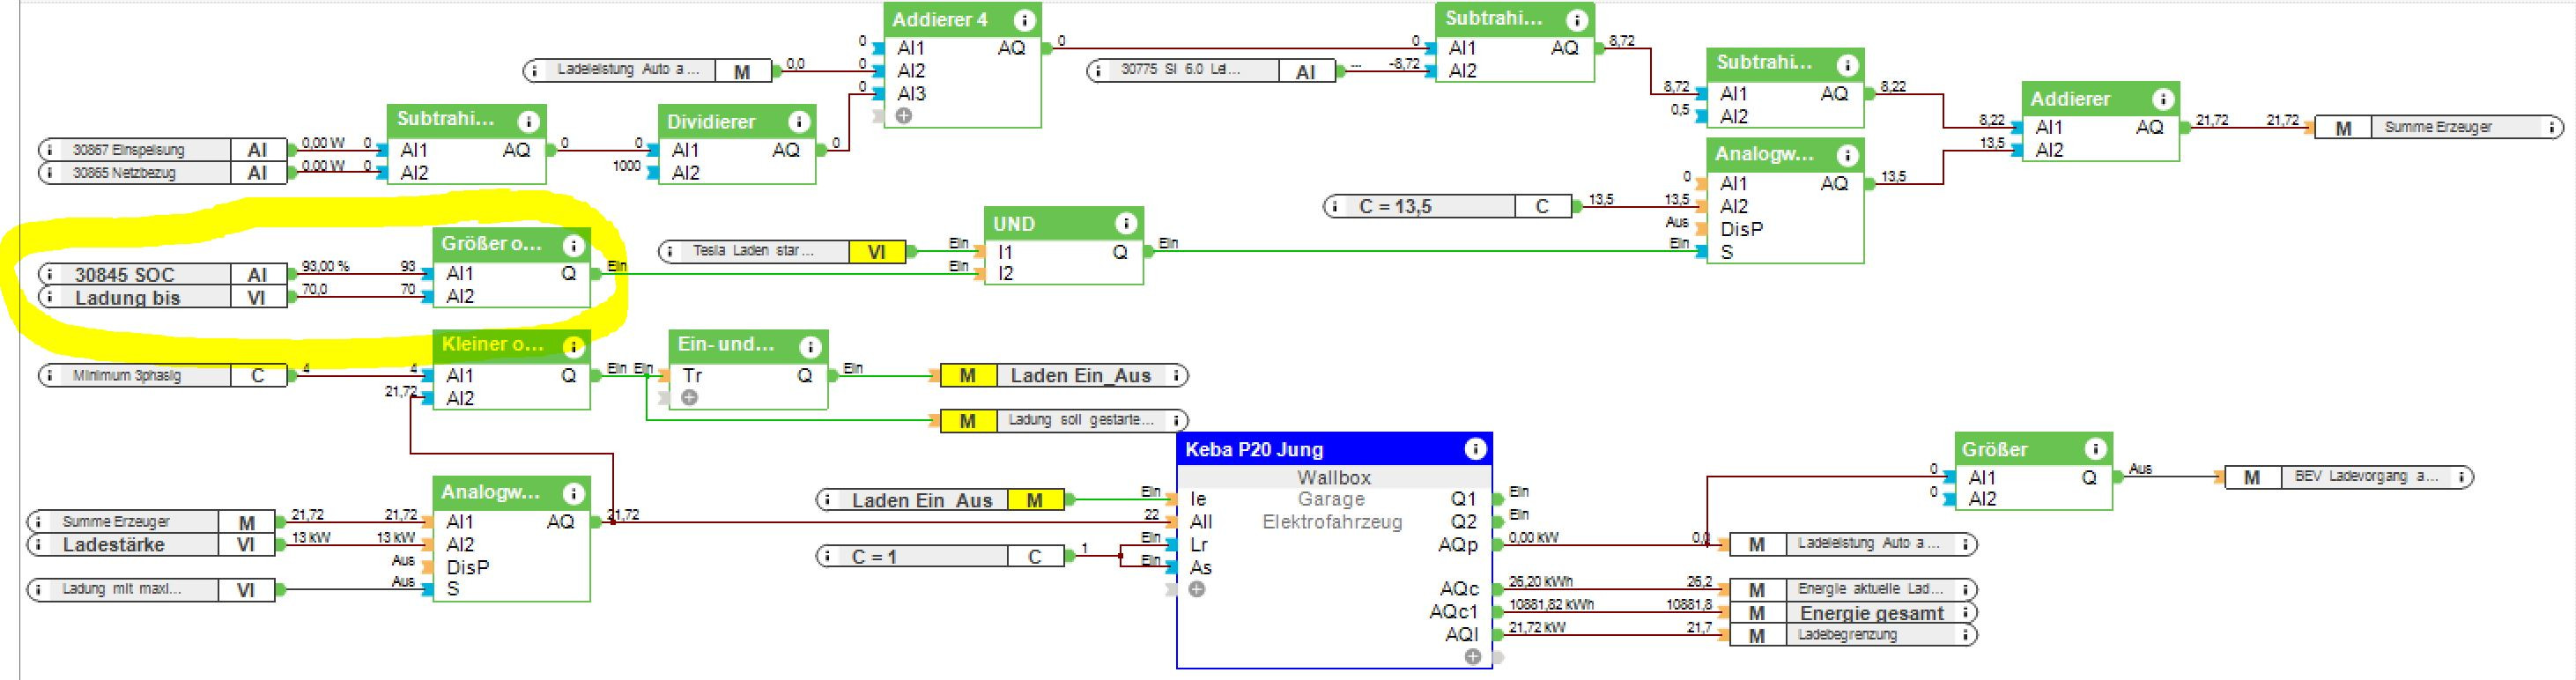Open info icon of Minimum 3phasig constant
Screen dimensions: 2576x680
pyautogui.click(x=50, y=376)
